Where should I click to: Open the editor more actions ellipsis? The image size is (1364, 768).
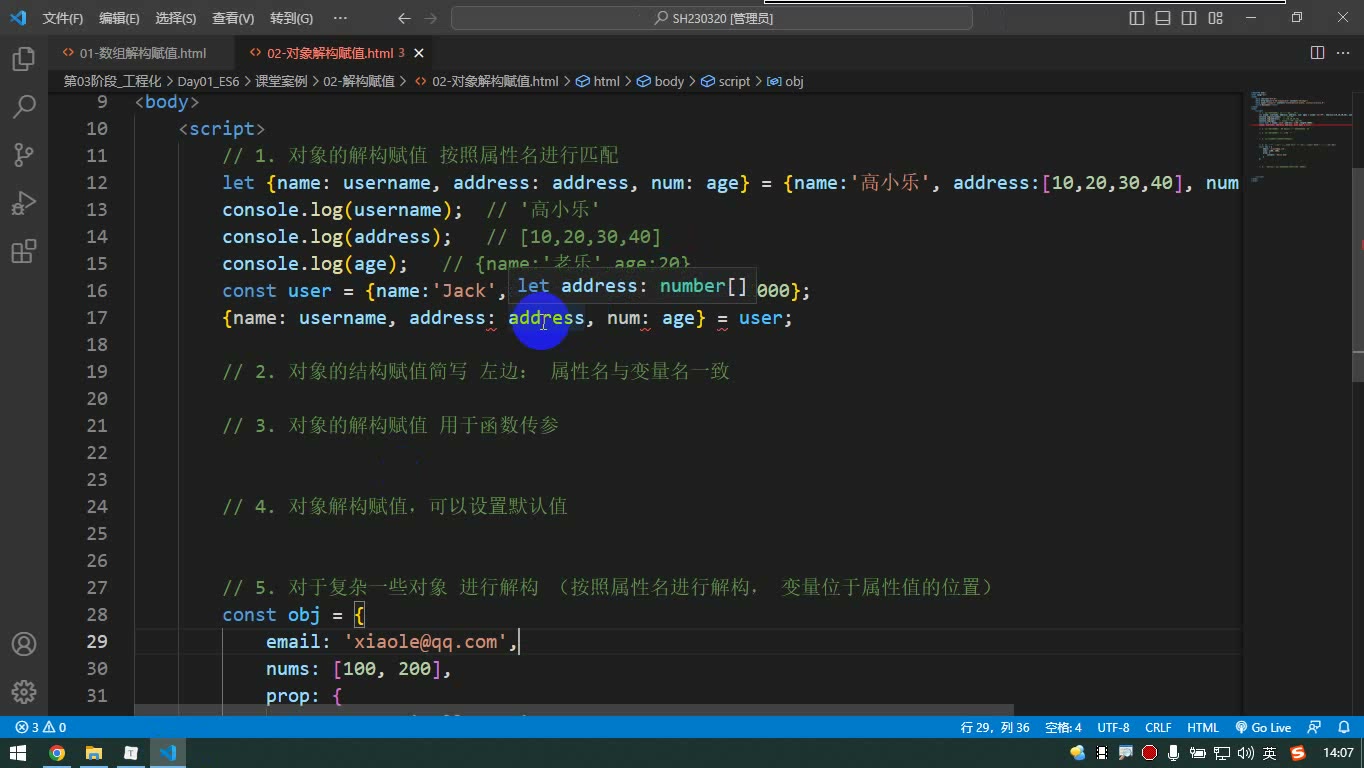[1343, 53]
